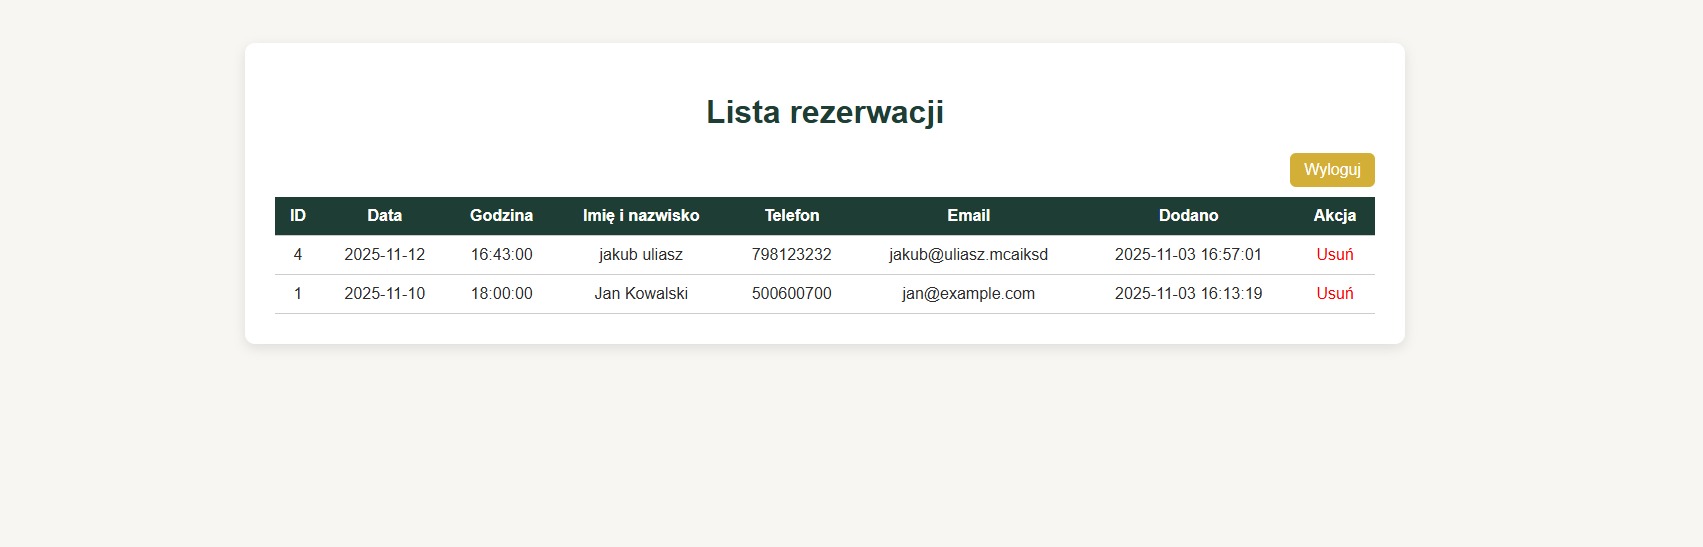The image size is (1703, 547).
Task: Select the Dodano column header
Action: (x=1188, y=216)
